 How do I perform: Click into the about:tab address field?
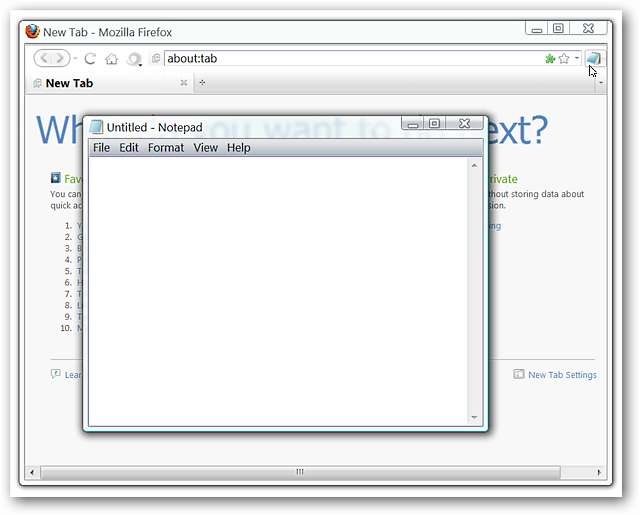pyautogui.click(x=354, y=59)
